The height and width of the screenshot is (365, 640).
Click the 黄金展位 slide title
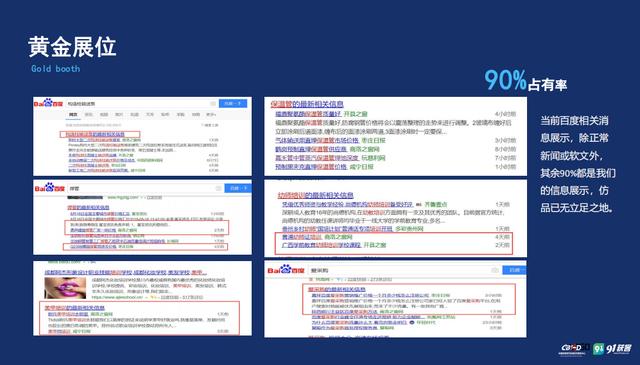point(72,47)
